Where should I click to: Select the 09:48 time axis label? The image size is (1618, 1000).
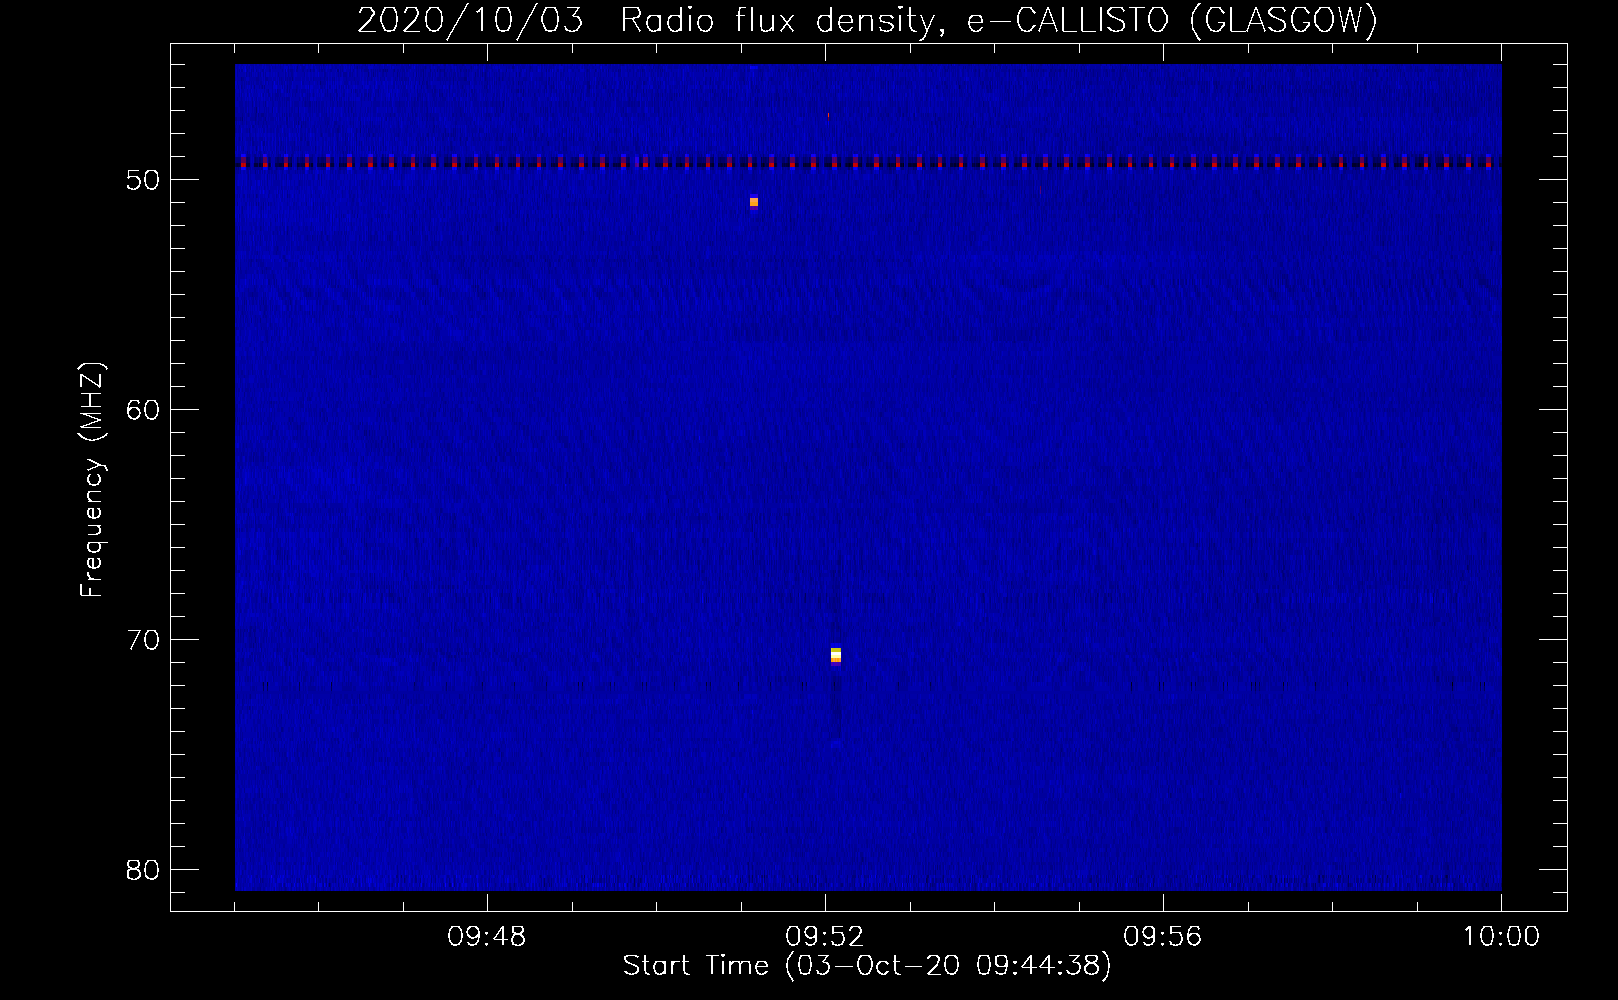click(x=487, y=937)
